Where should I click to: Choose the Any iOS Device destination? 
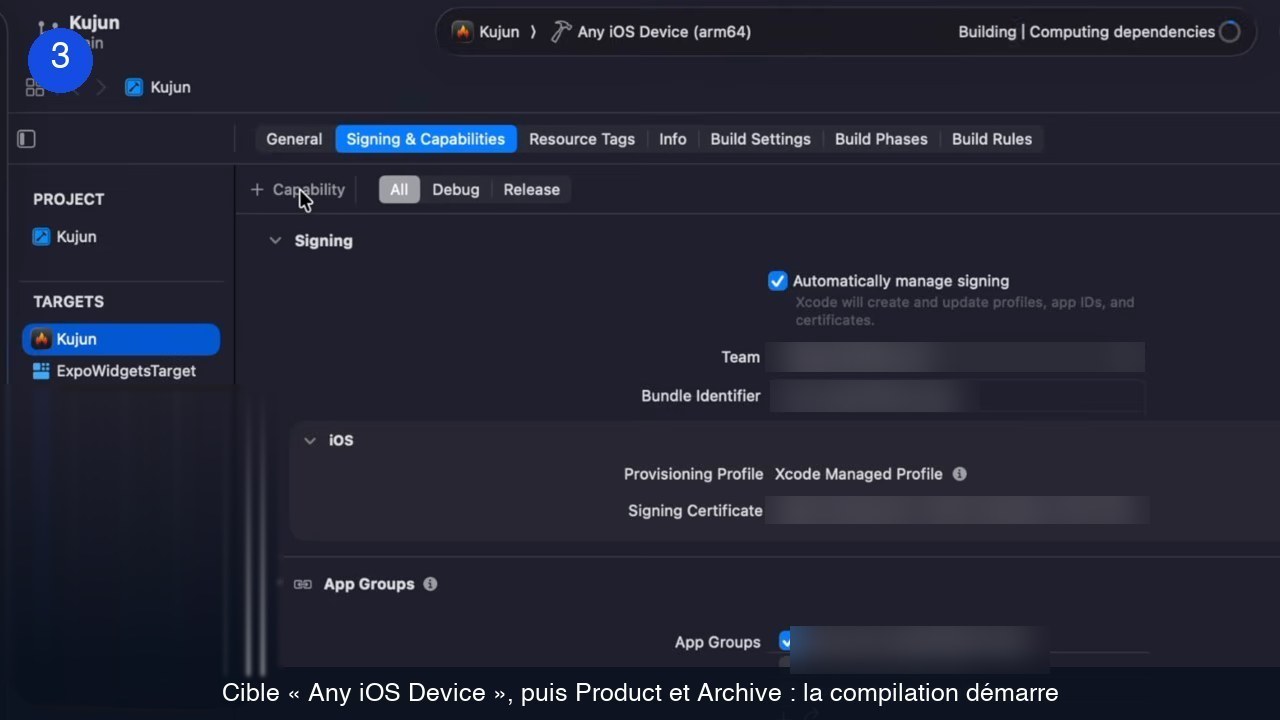click(x=651, y=32)
